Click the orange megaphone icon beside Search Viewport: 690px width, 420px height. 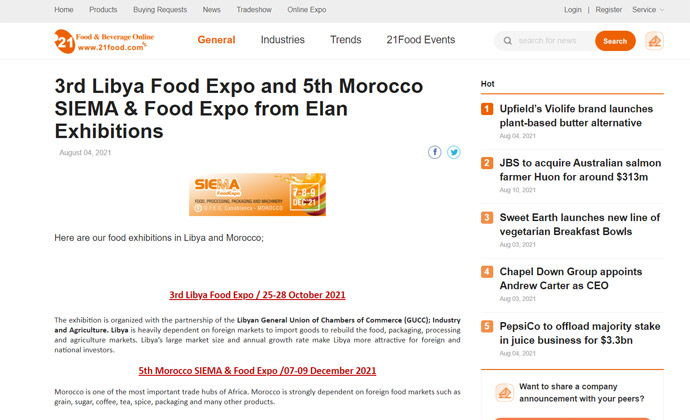(x=654, y=41)
